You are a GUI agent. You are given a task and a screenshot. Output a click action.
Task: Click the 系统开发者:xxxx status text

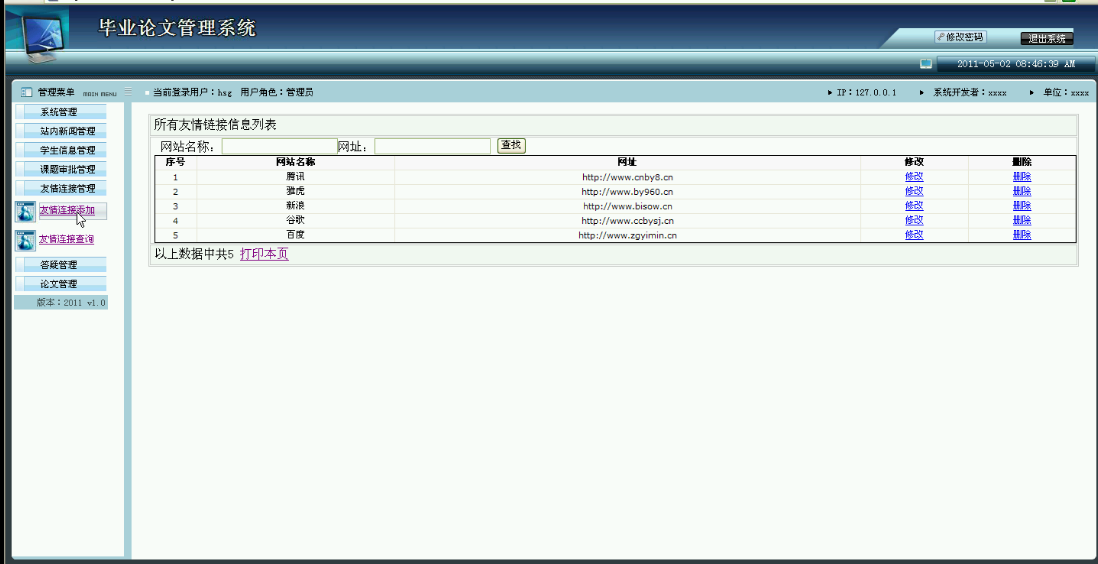pos(970,92)
